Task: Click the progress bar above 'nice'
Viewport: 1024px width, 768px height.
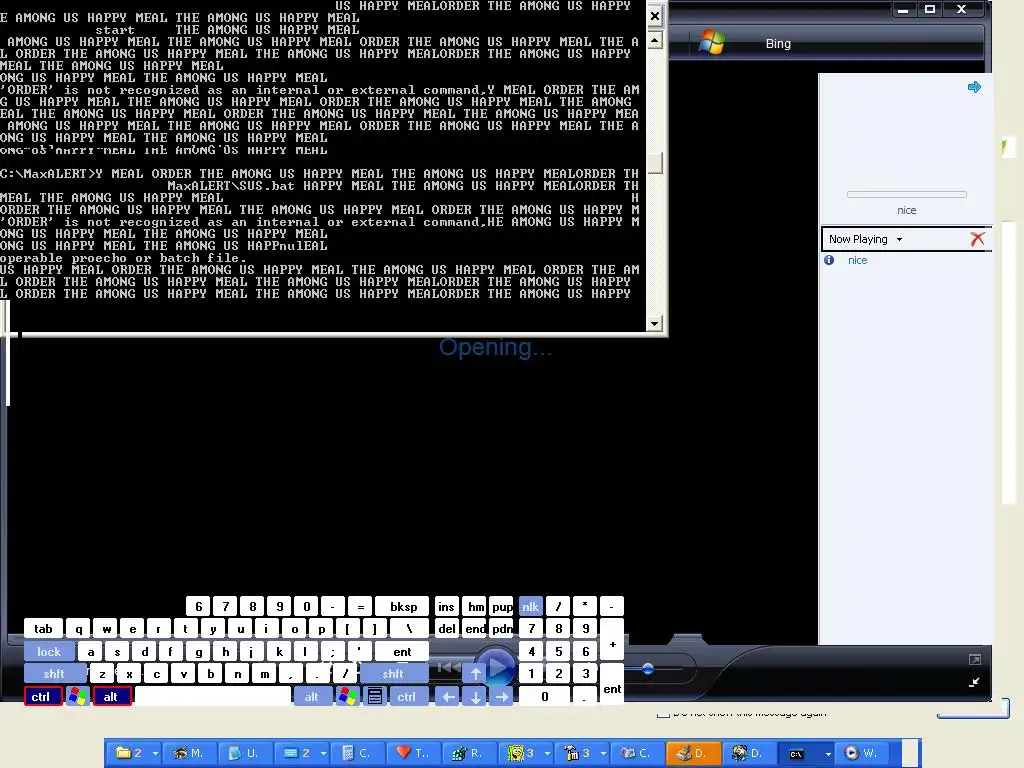Action: (x=906, y=194)
